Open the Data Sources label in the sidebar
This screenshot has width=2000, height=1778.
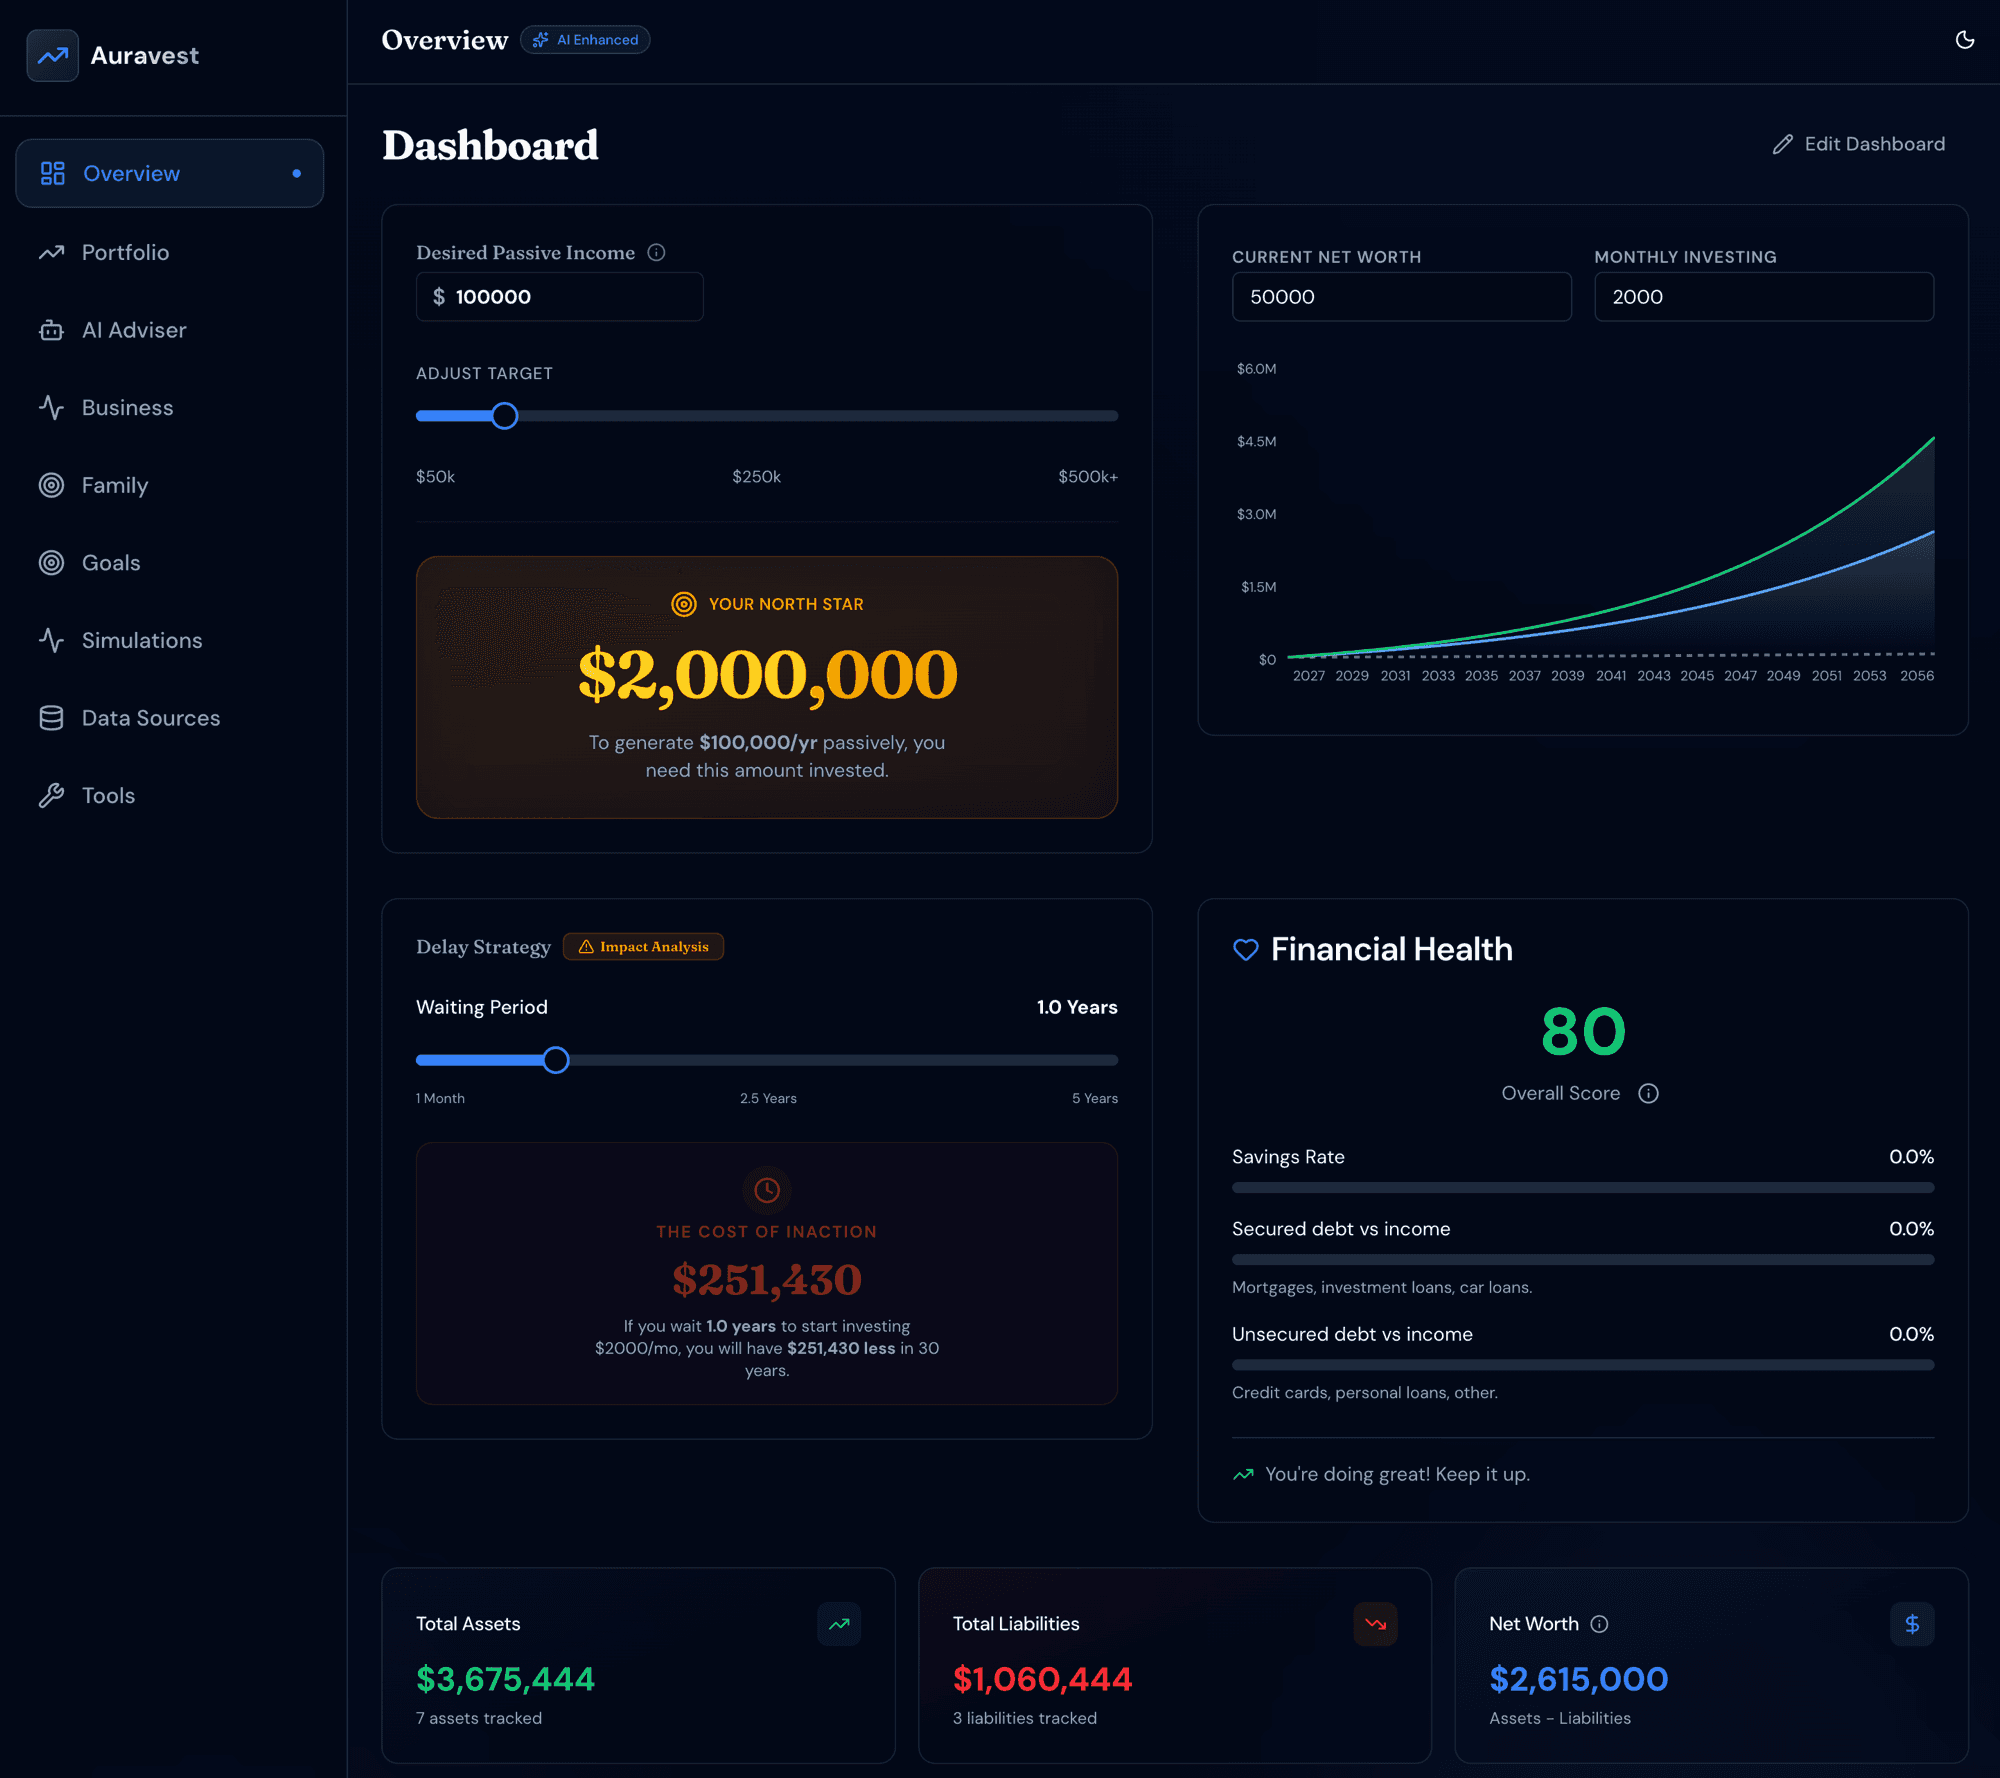tap(151, 718)
